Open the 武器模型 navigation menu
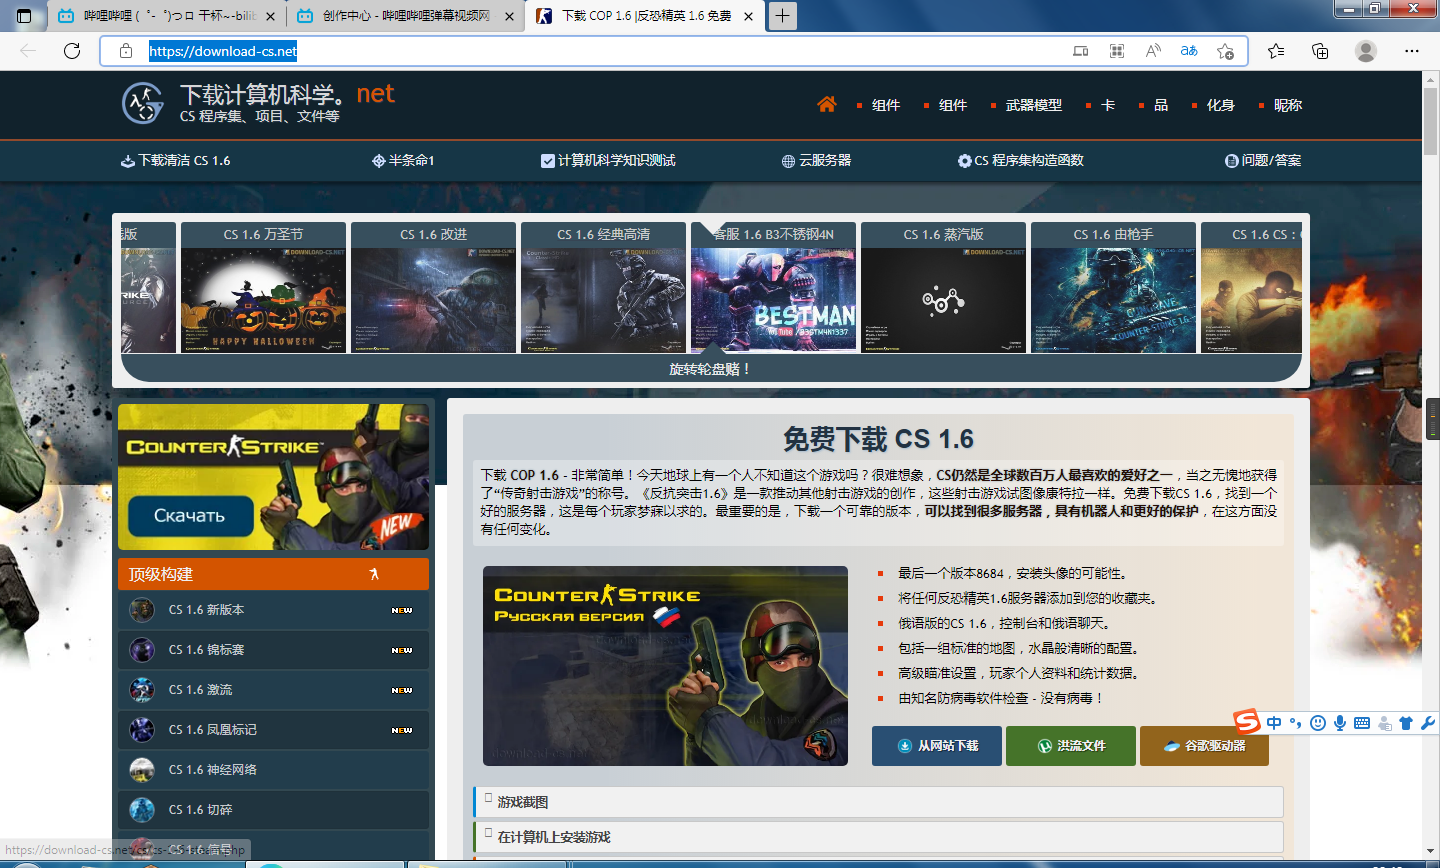The width and height of the screenshot is (1440, 868). pyautogui.click(x=1034, y=105)
